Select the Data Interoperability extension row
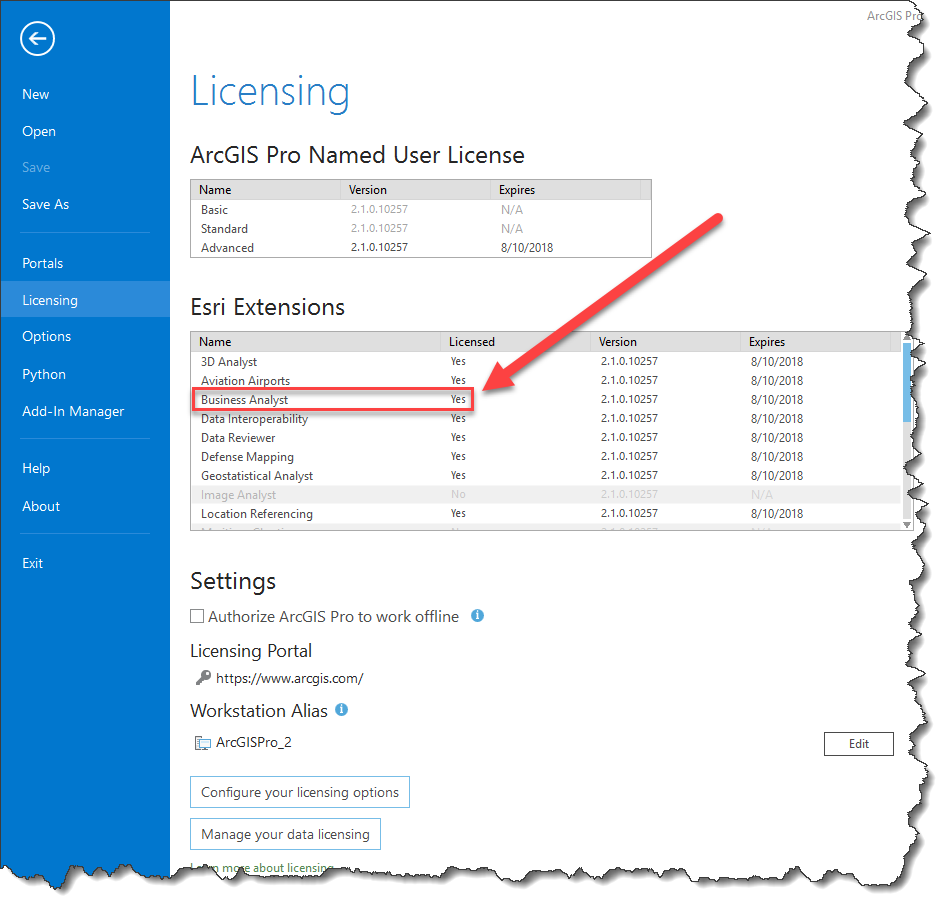Screen dimensions: 951x909 (x=546, y=418)
